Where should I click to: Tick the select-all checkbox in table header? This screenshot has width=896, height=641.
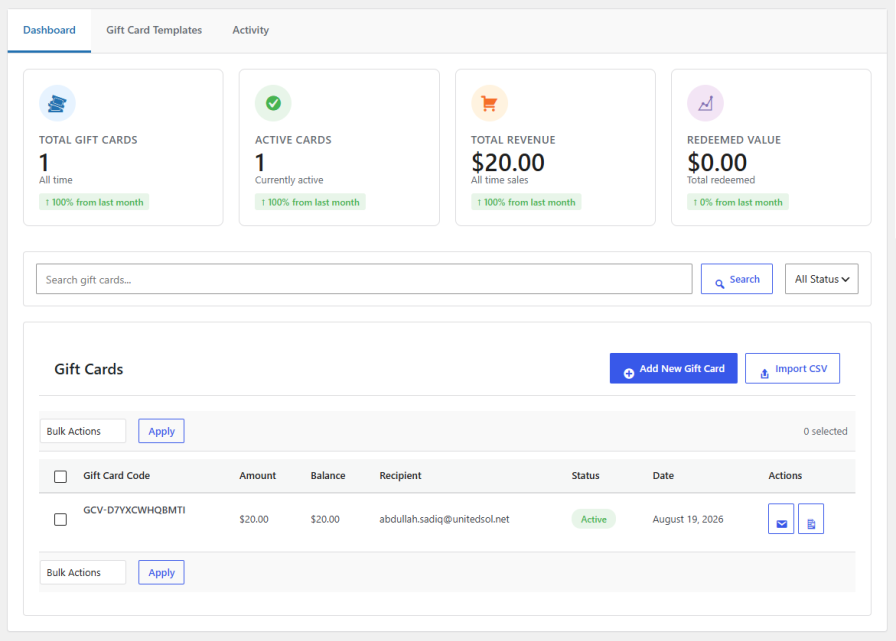[x=61, y=476]
